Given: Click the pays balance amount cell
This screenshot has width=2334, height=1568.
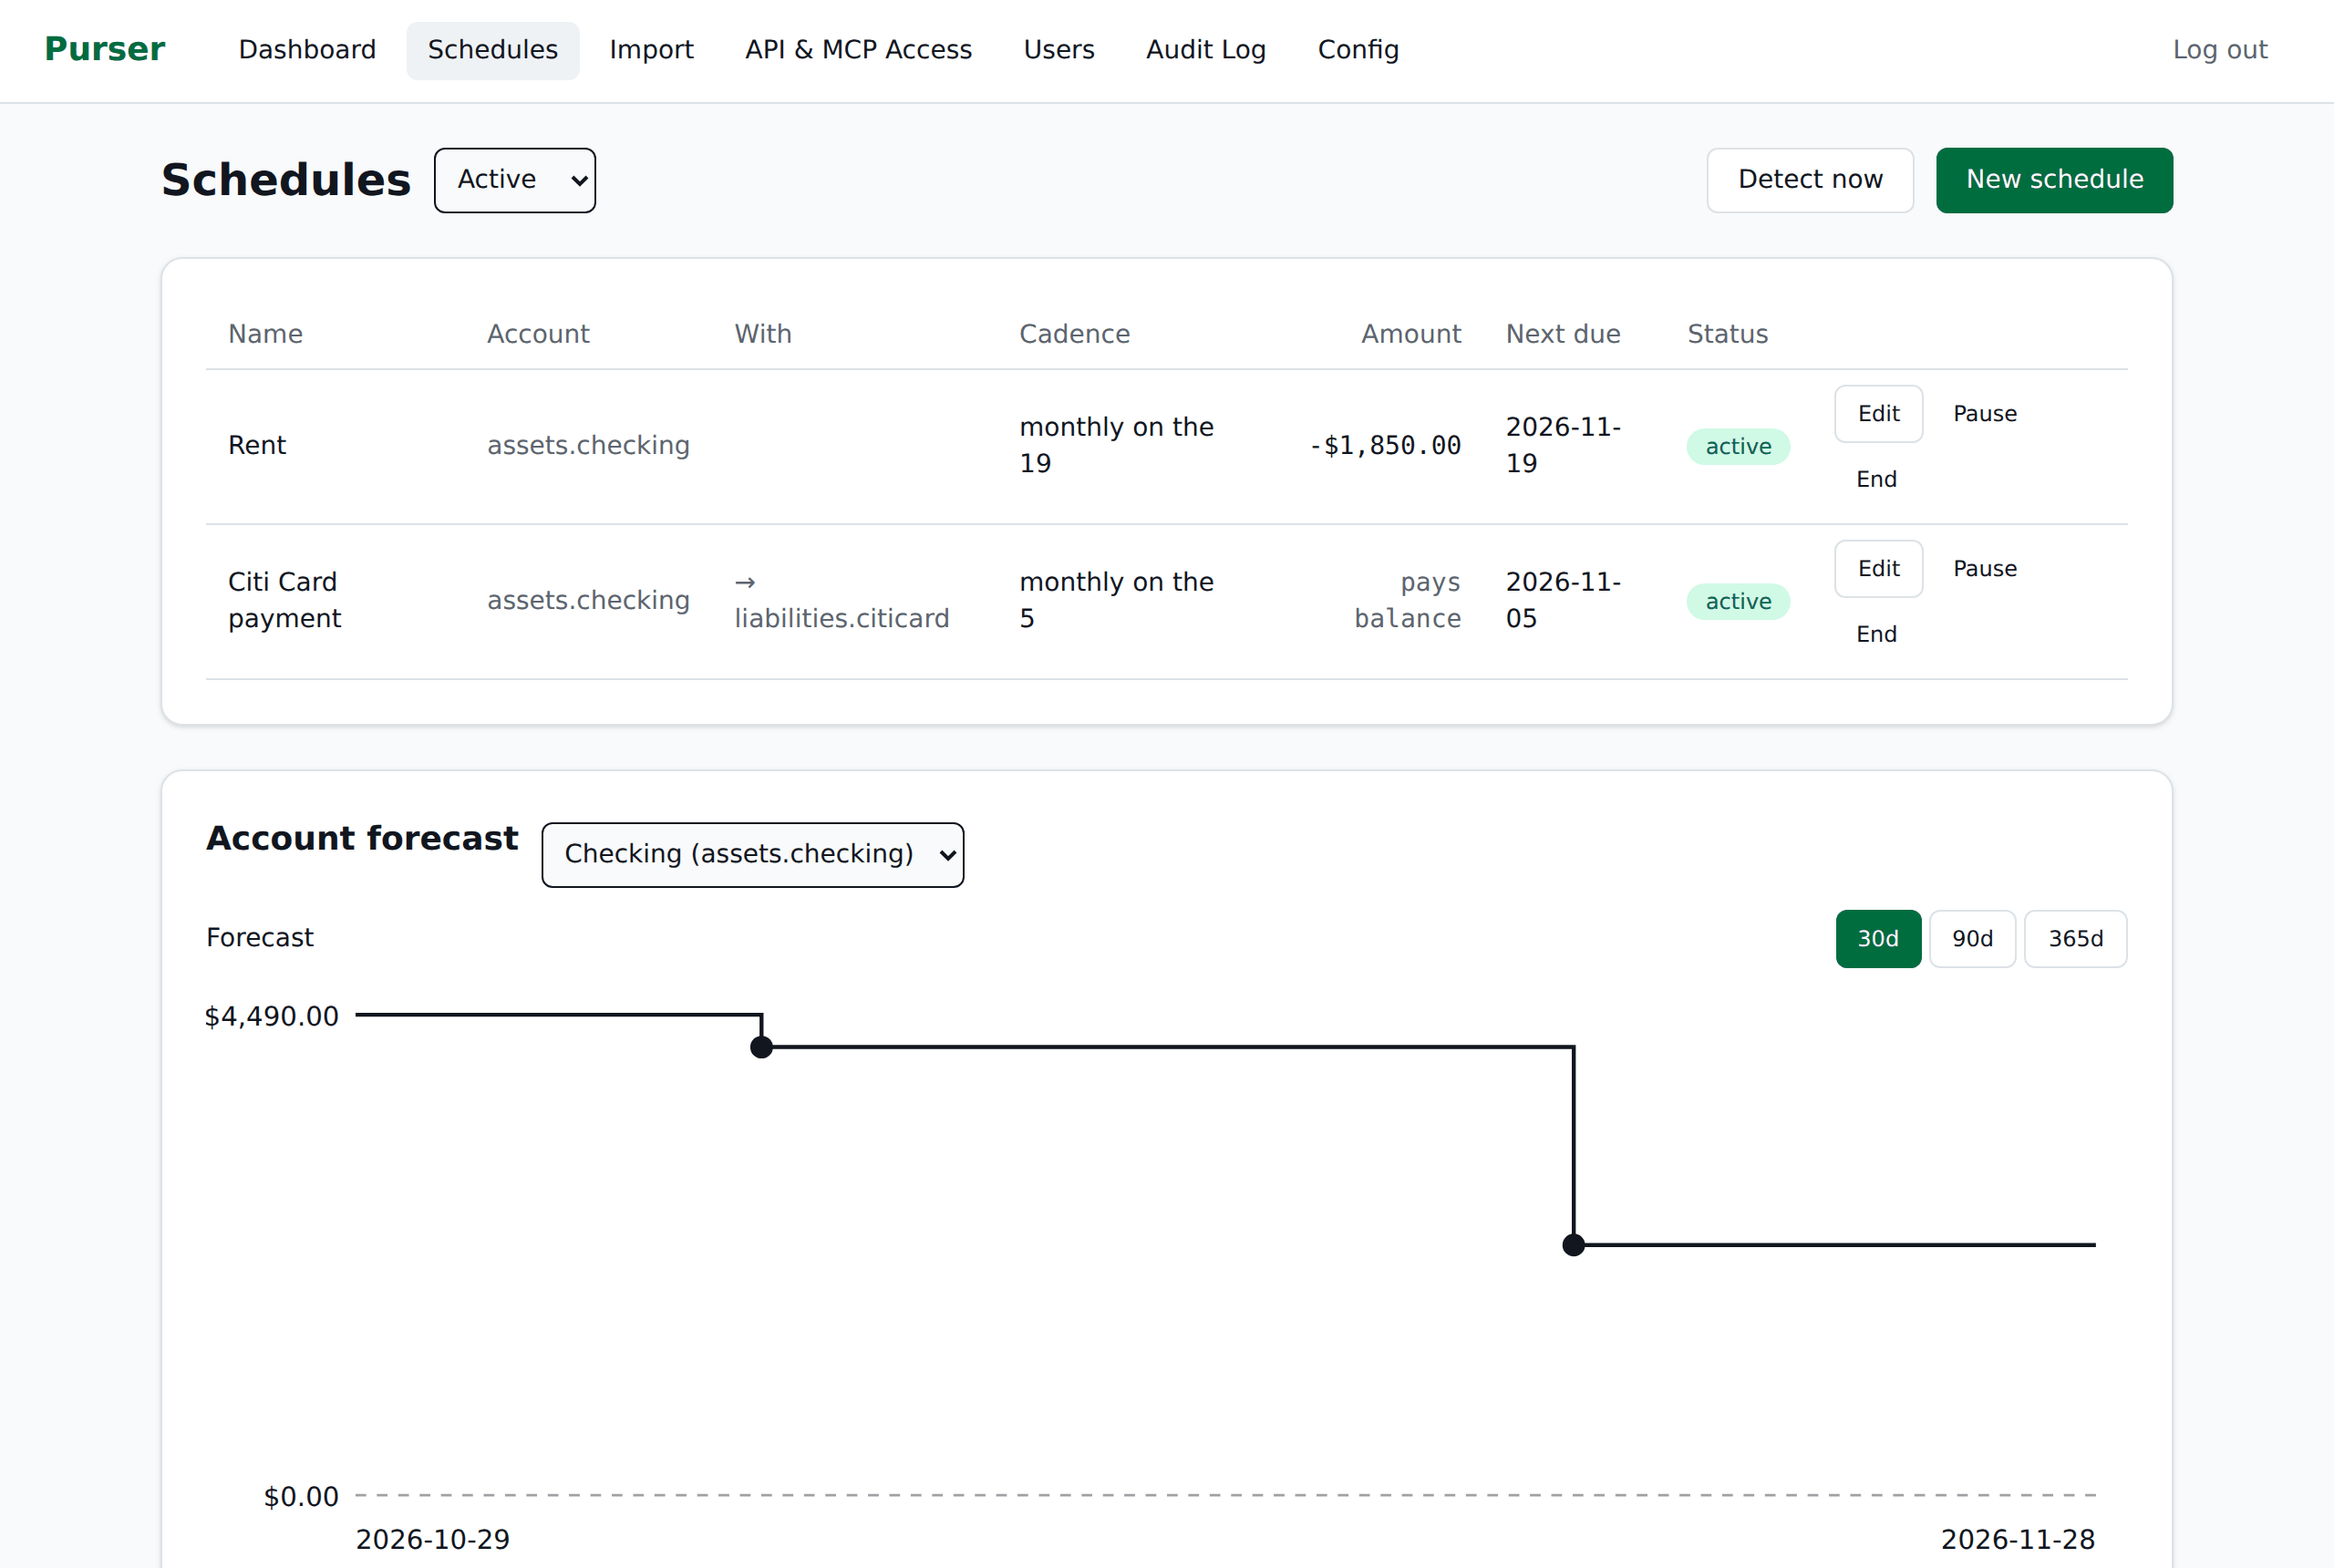Looking at the screenshot, I should tap(1407, 600).
